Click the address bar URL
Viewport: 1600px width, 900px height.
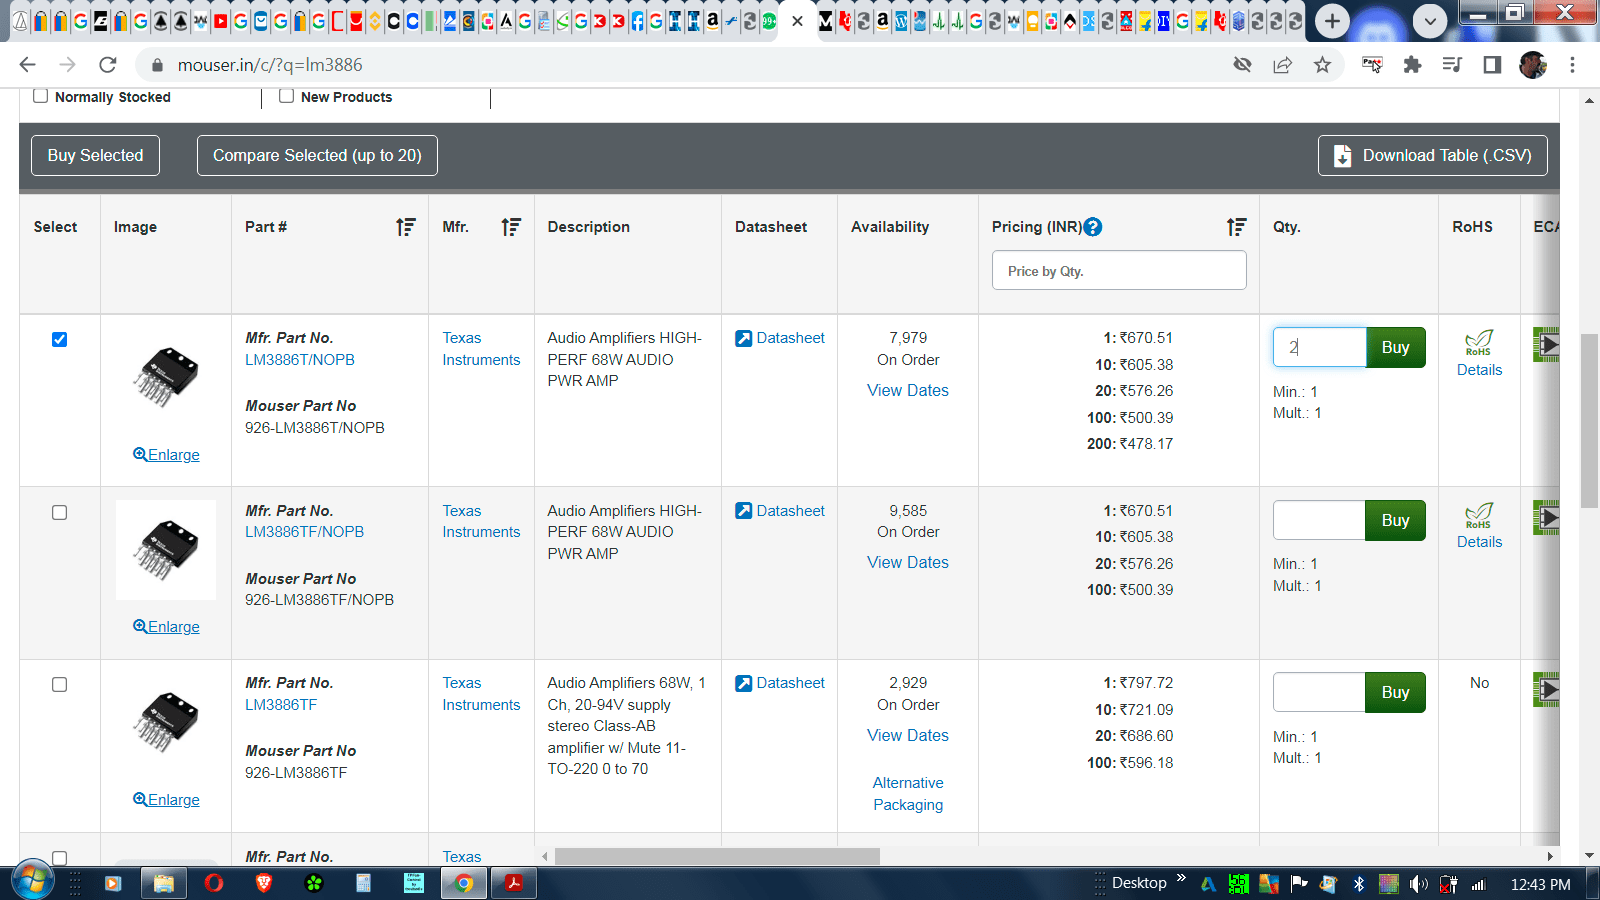[270, 65]
